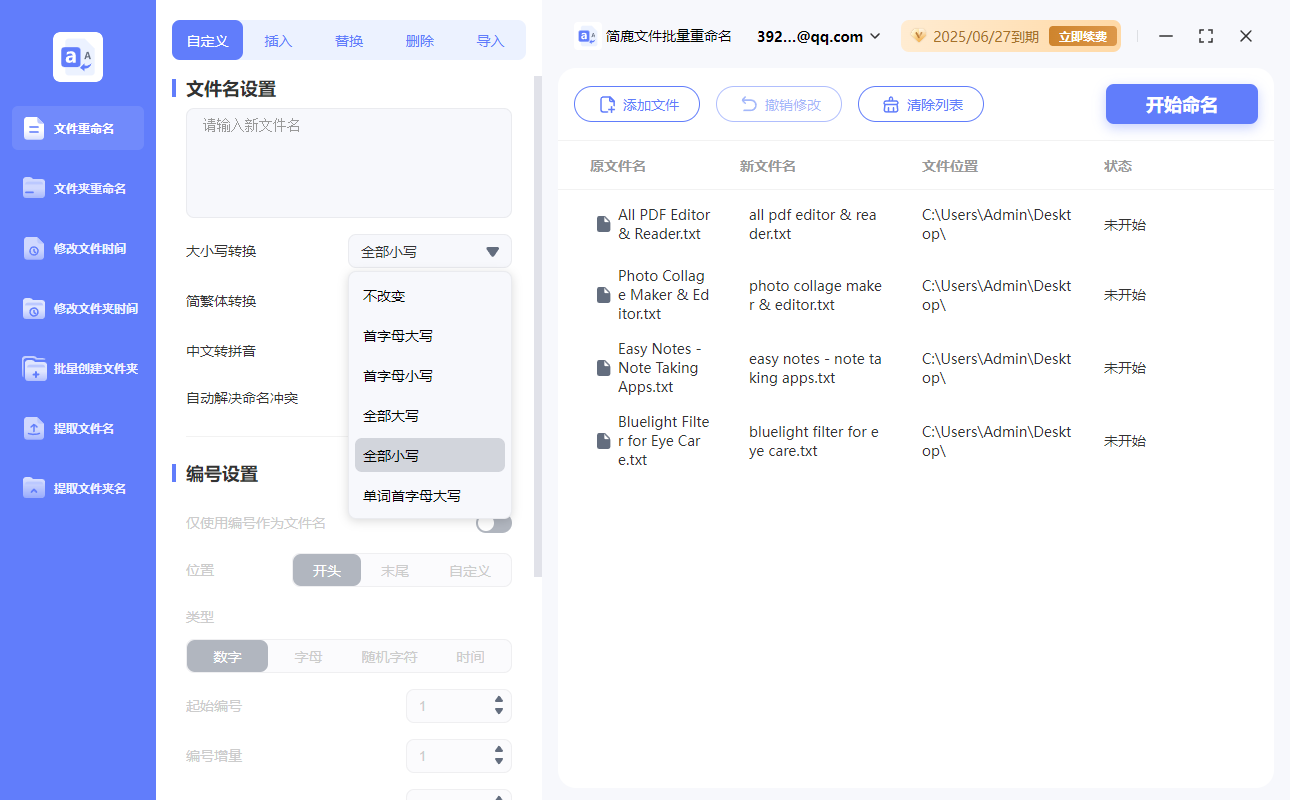Choose 字母 as the numbering type
The height and width of the screenshot is (800, 1290).
point(308,657)
